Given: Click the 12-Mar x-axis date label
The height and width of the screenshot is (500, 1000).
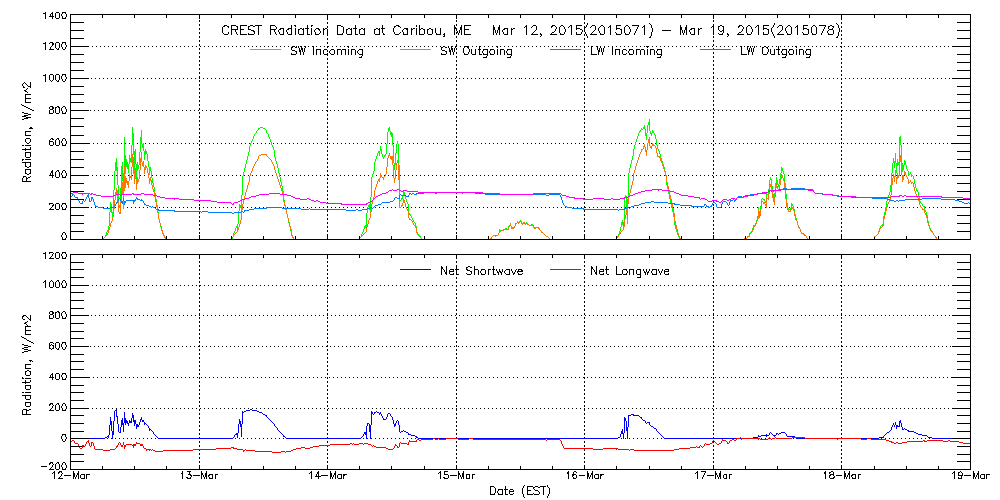Looking at the screenshot, I should click(72, 477).
